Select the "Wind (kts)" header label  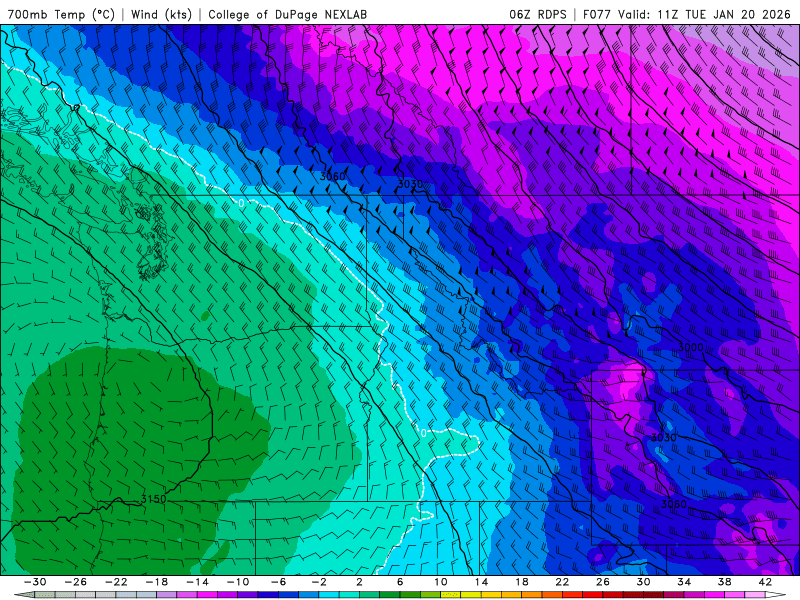click(x=161, y=14)
